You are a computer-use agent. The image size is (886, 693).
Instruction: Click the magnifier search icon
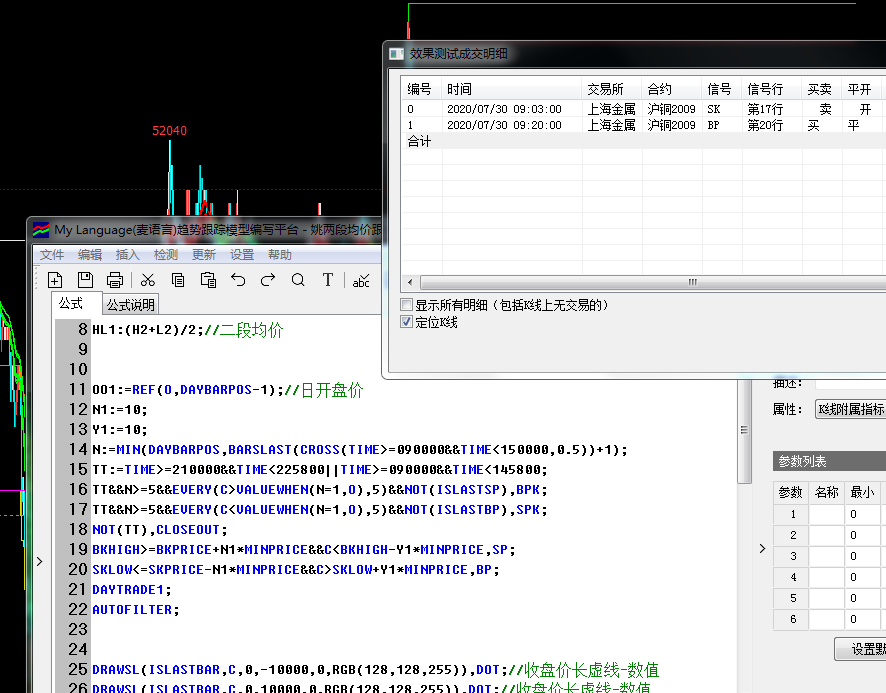(x=298, y=280)
